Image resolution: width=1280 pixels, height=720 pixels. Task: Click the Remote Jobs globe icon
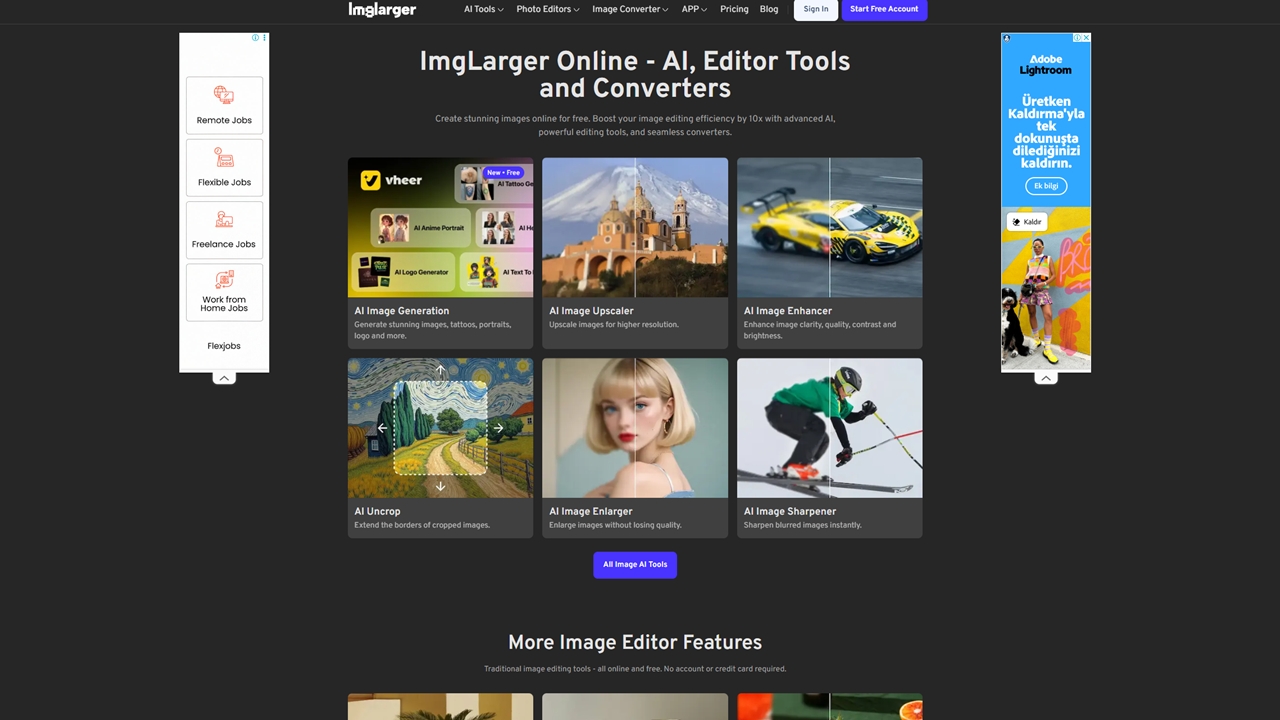[224, 96]
